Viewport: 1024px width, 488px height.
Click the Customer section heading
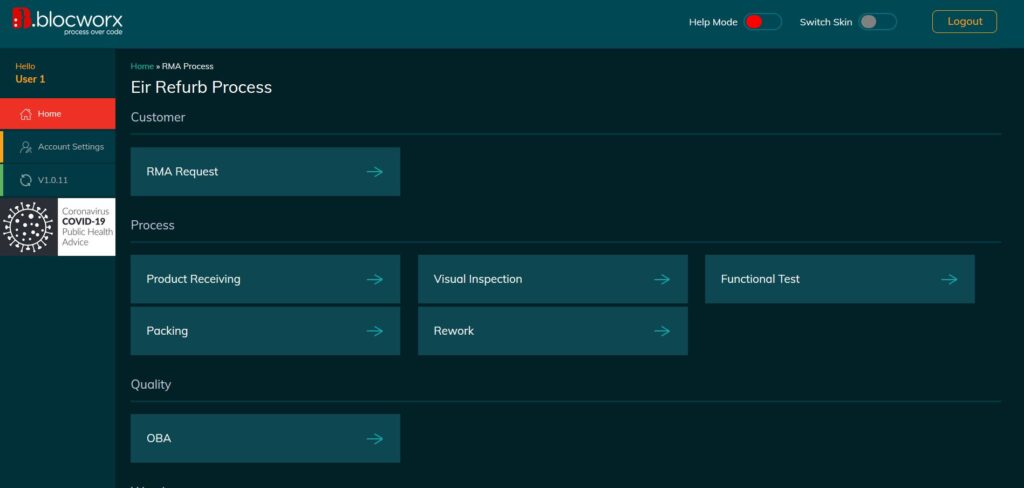point(158,118)
